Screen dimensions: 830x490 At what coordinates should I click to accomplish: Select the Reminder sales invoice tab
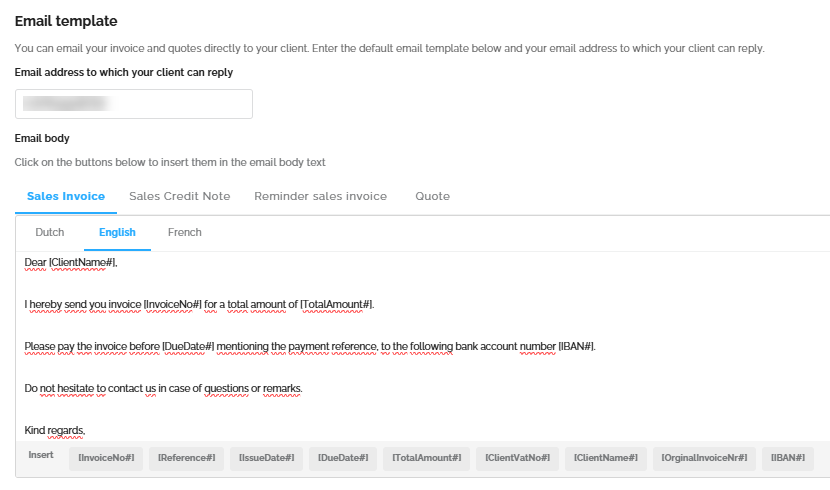tap(320, 196)
